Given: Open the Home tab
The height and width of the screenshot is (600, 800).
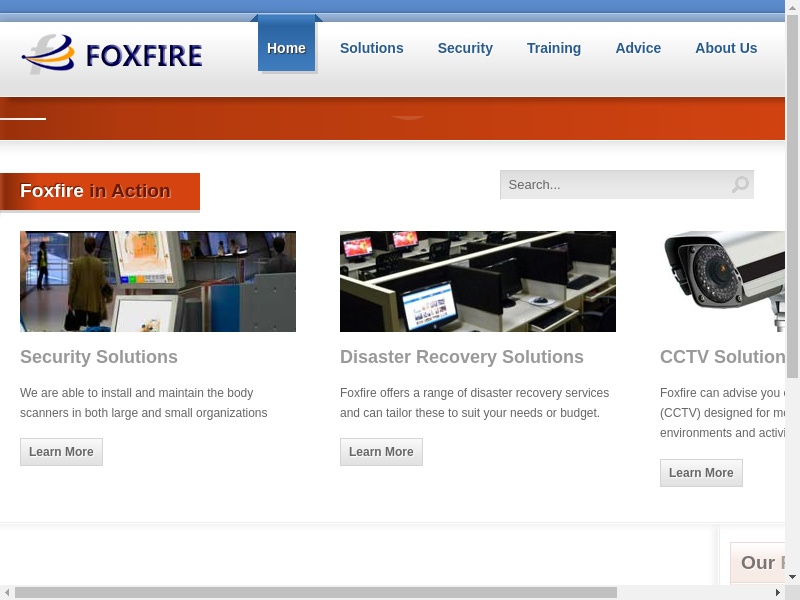Looking at the screenshot, I should (286, 48).
